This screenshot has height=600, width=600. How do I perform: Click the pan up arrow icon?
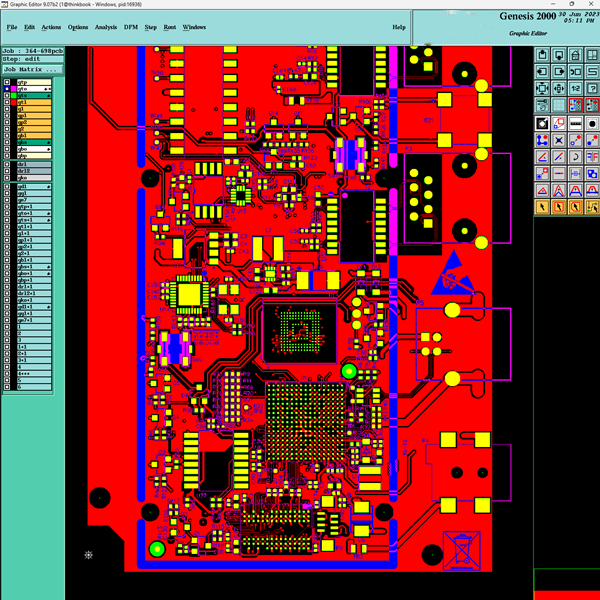[x=542, y=55]
